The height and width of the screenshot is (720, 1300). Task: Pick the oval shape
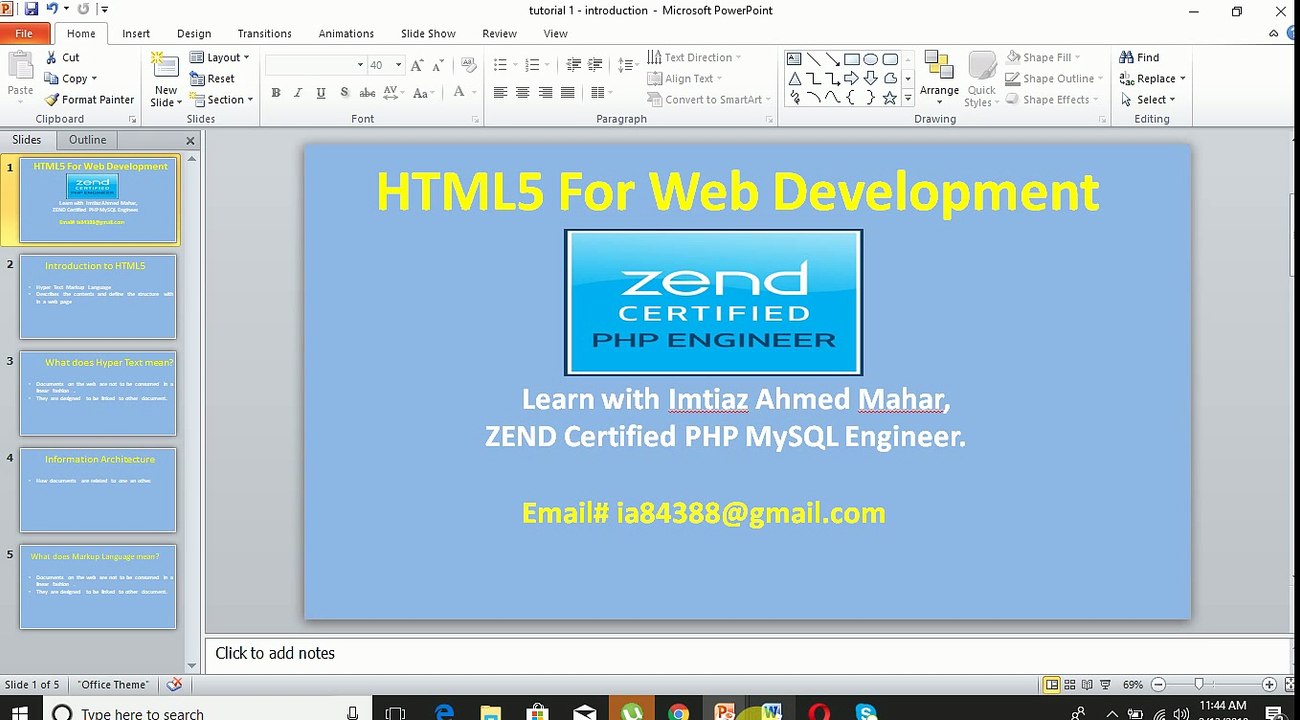click(871, 59)
